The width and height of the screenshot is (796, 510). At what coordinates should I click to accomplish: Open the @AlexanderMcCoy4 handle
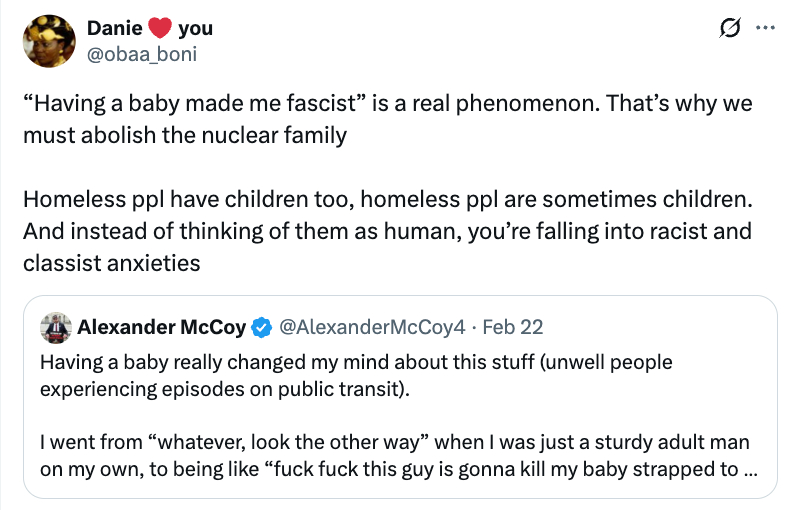[x=374, y=327]
